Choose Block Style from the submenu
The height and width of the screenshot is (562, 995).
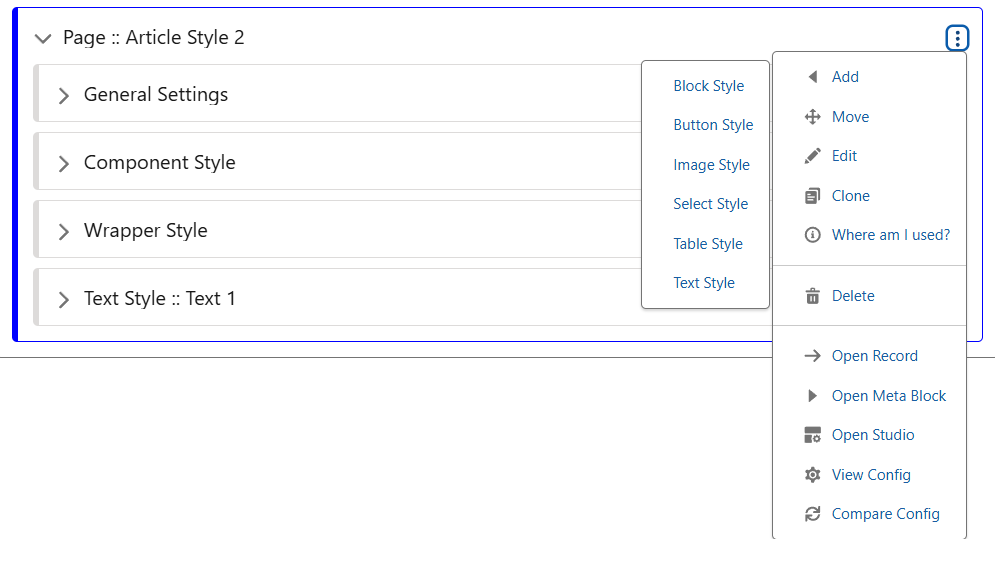tap(708, 86)
